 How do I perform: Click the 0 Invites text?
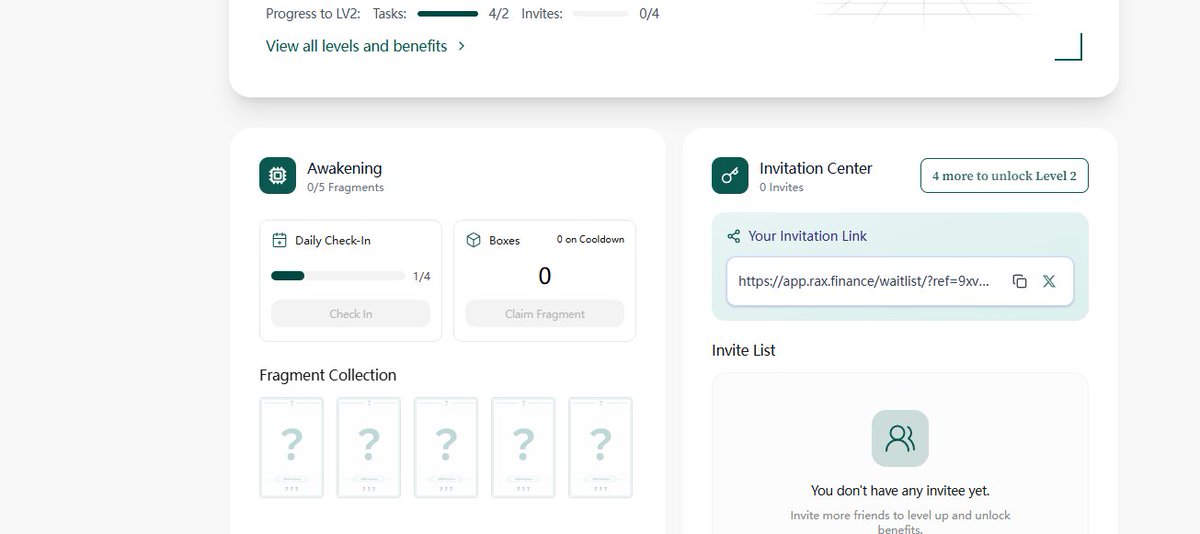click(782, 187)
